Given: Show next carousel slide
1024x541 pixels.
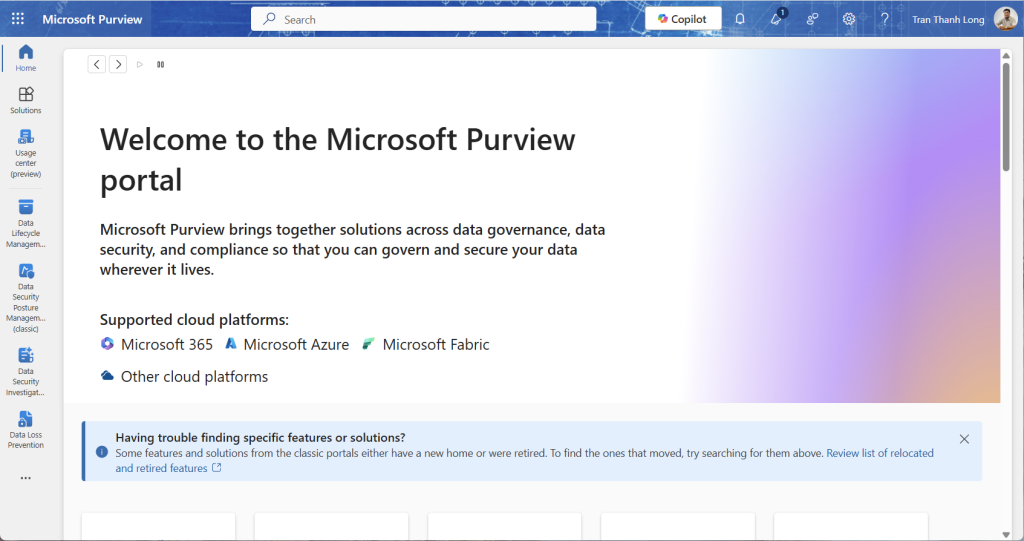Looking at the screenshot, I should (x=118, y=64).
